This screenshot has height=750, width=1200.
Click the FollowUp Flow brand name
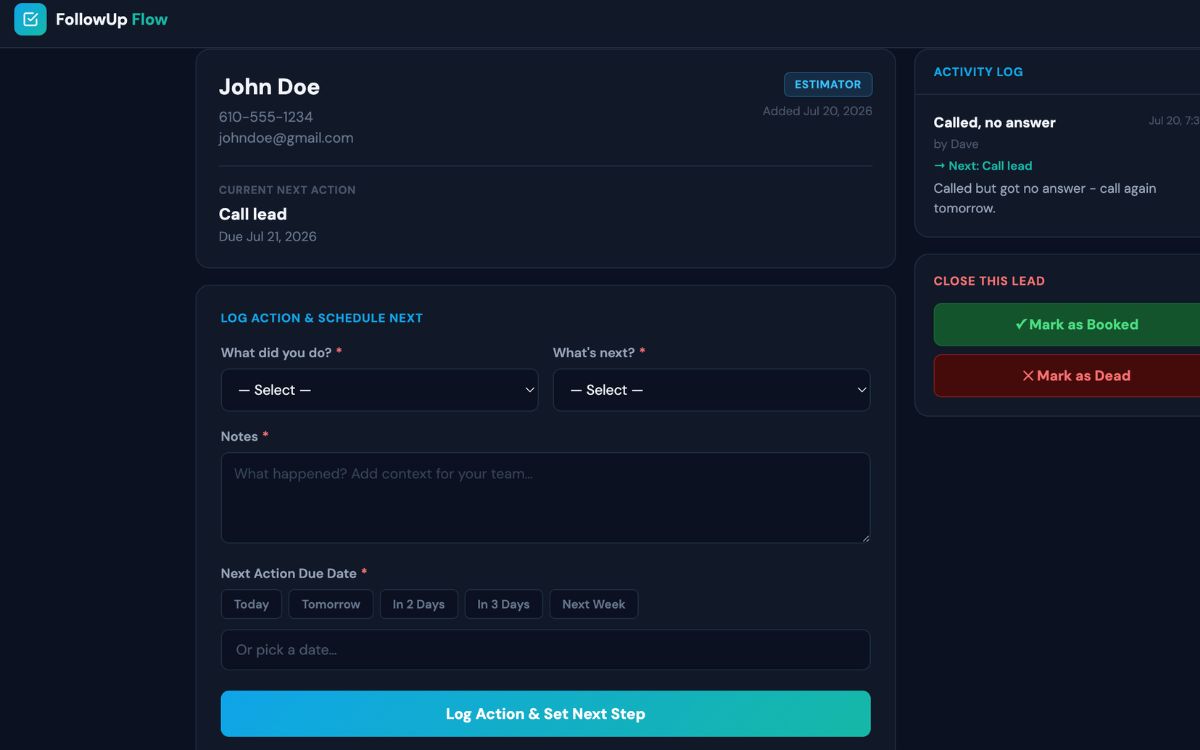click(112, 19)
